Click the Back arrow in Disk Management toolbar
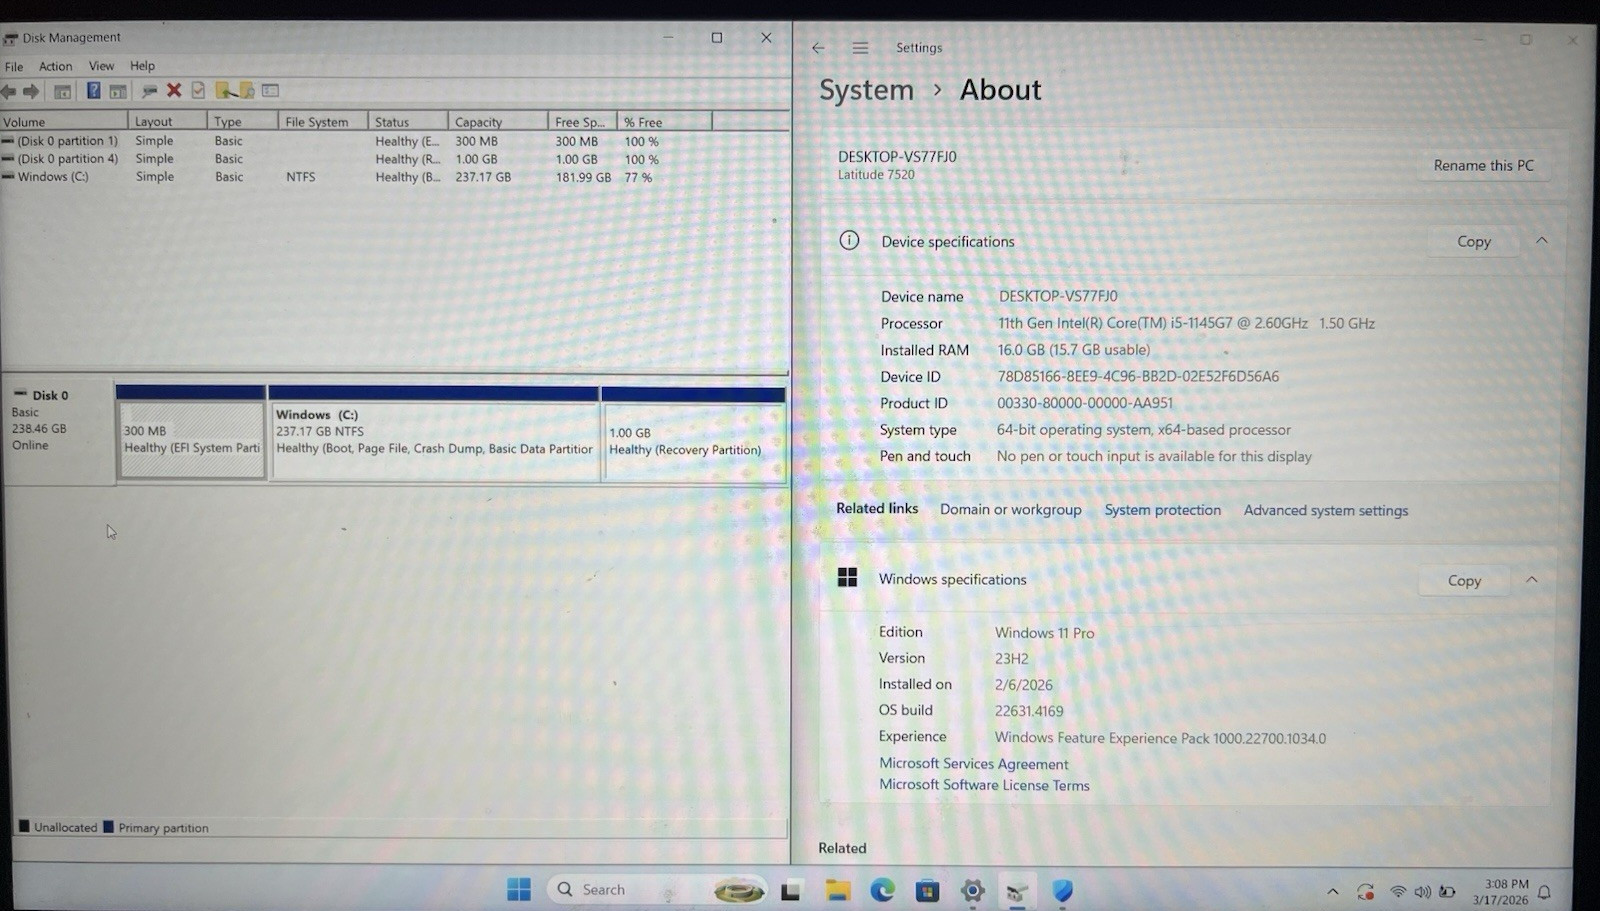This screenshot has width=1600, height=911. [9, 91]
